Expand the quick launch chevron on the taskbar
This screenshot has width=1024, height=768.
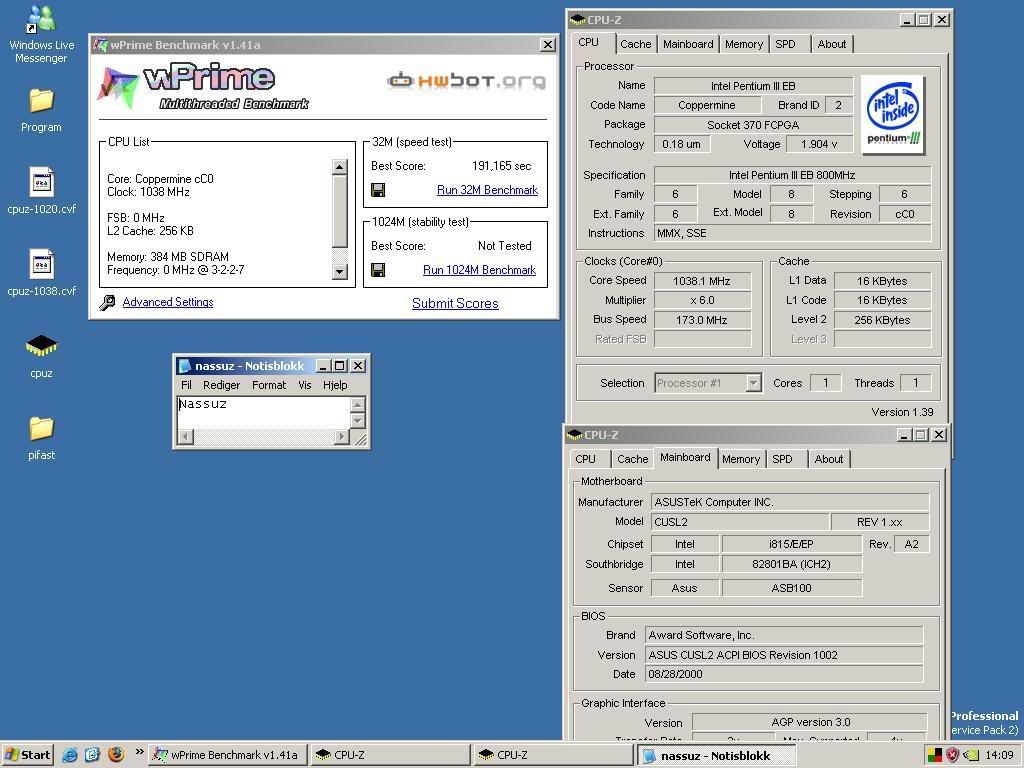[139, 752]
